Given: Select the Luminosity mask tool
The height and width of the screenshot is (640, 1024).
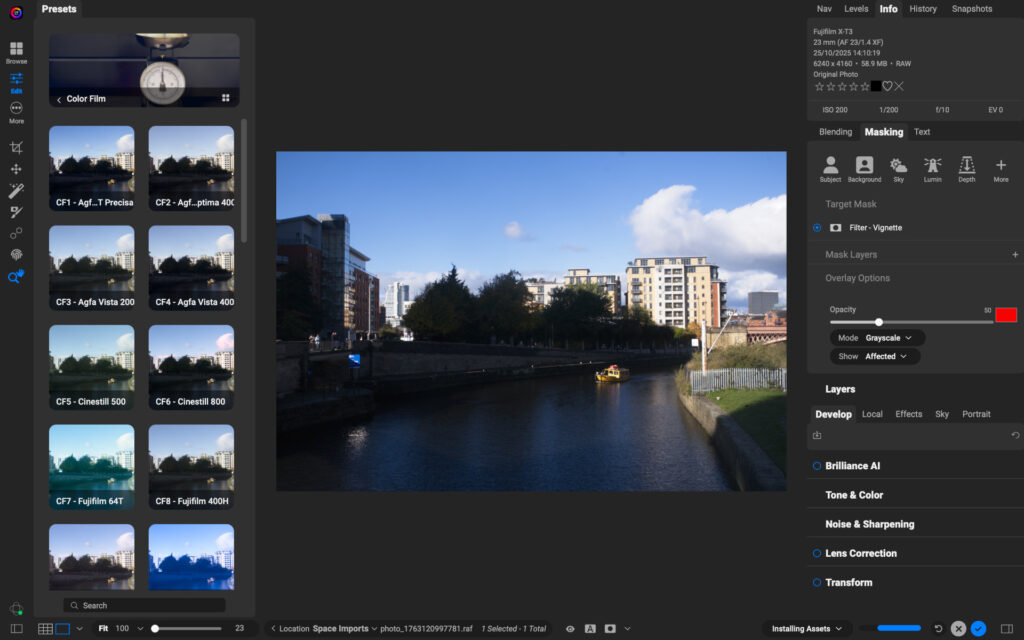Looking at the screenshot, I should [x=933, y=168].
